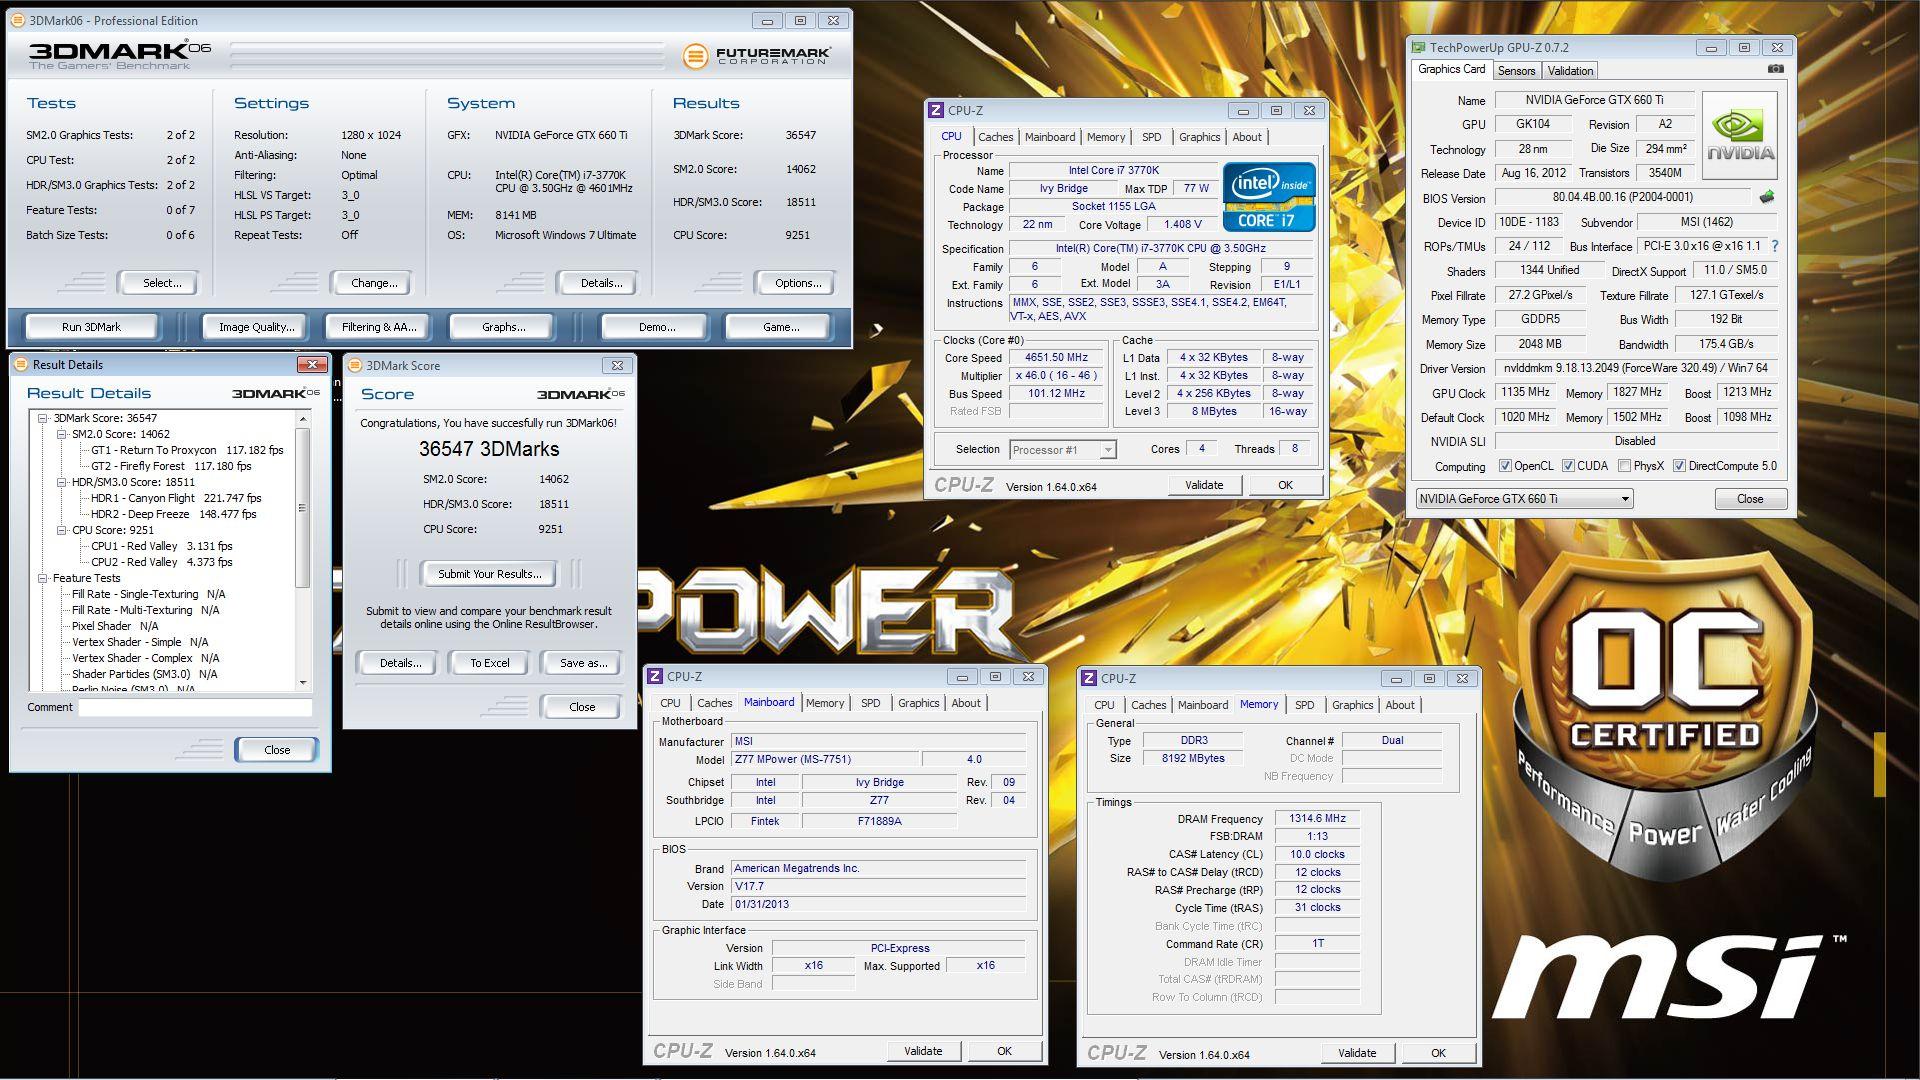Click the Image Quality... button

257,327
